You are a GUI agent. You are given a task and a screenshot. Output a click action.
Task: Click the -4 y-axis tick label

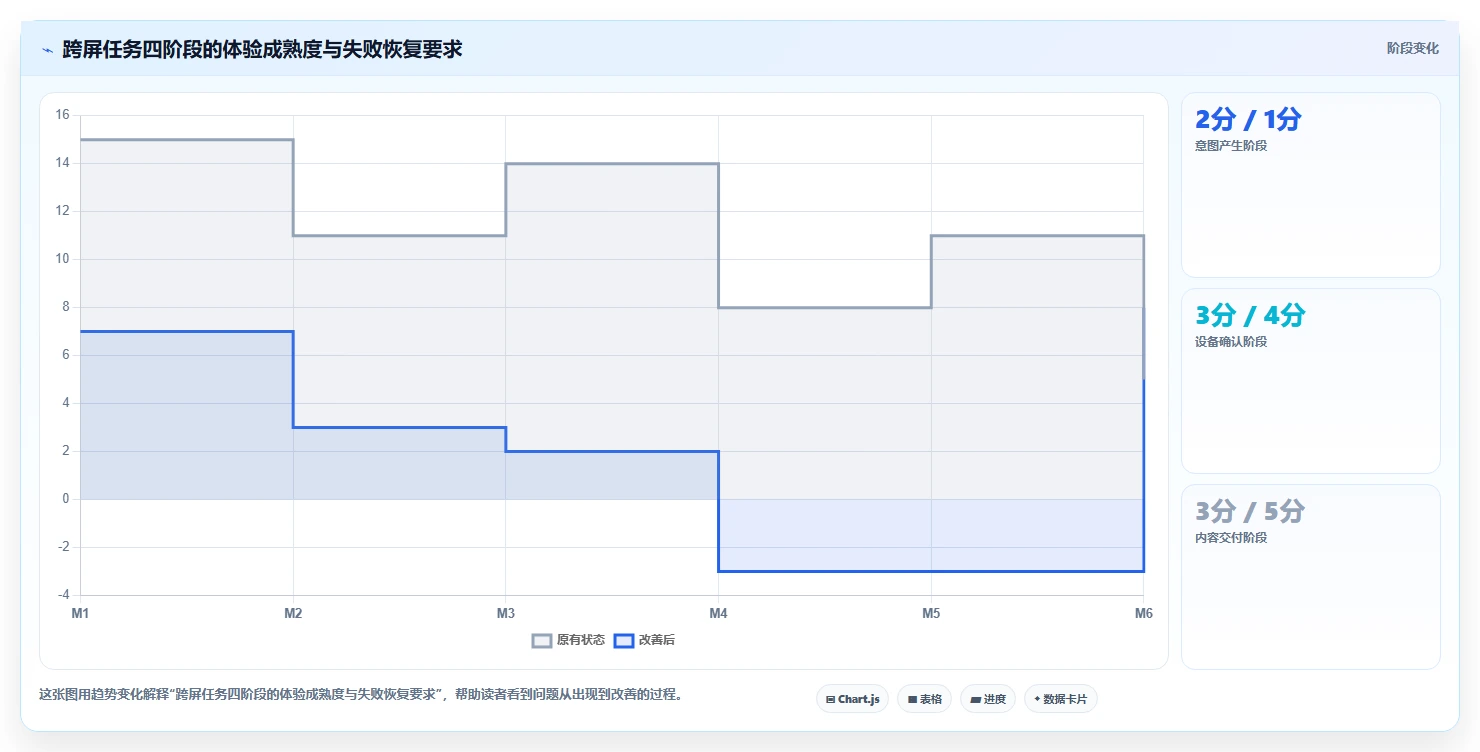(62, 595)
